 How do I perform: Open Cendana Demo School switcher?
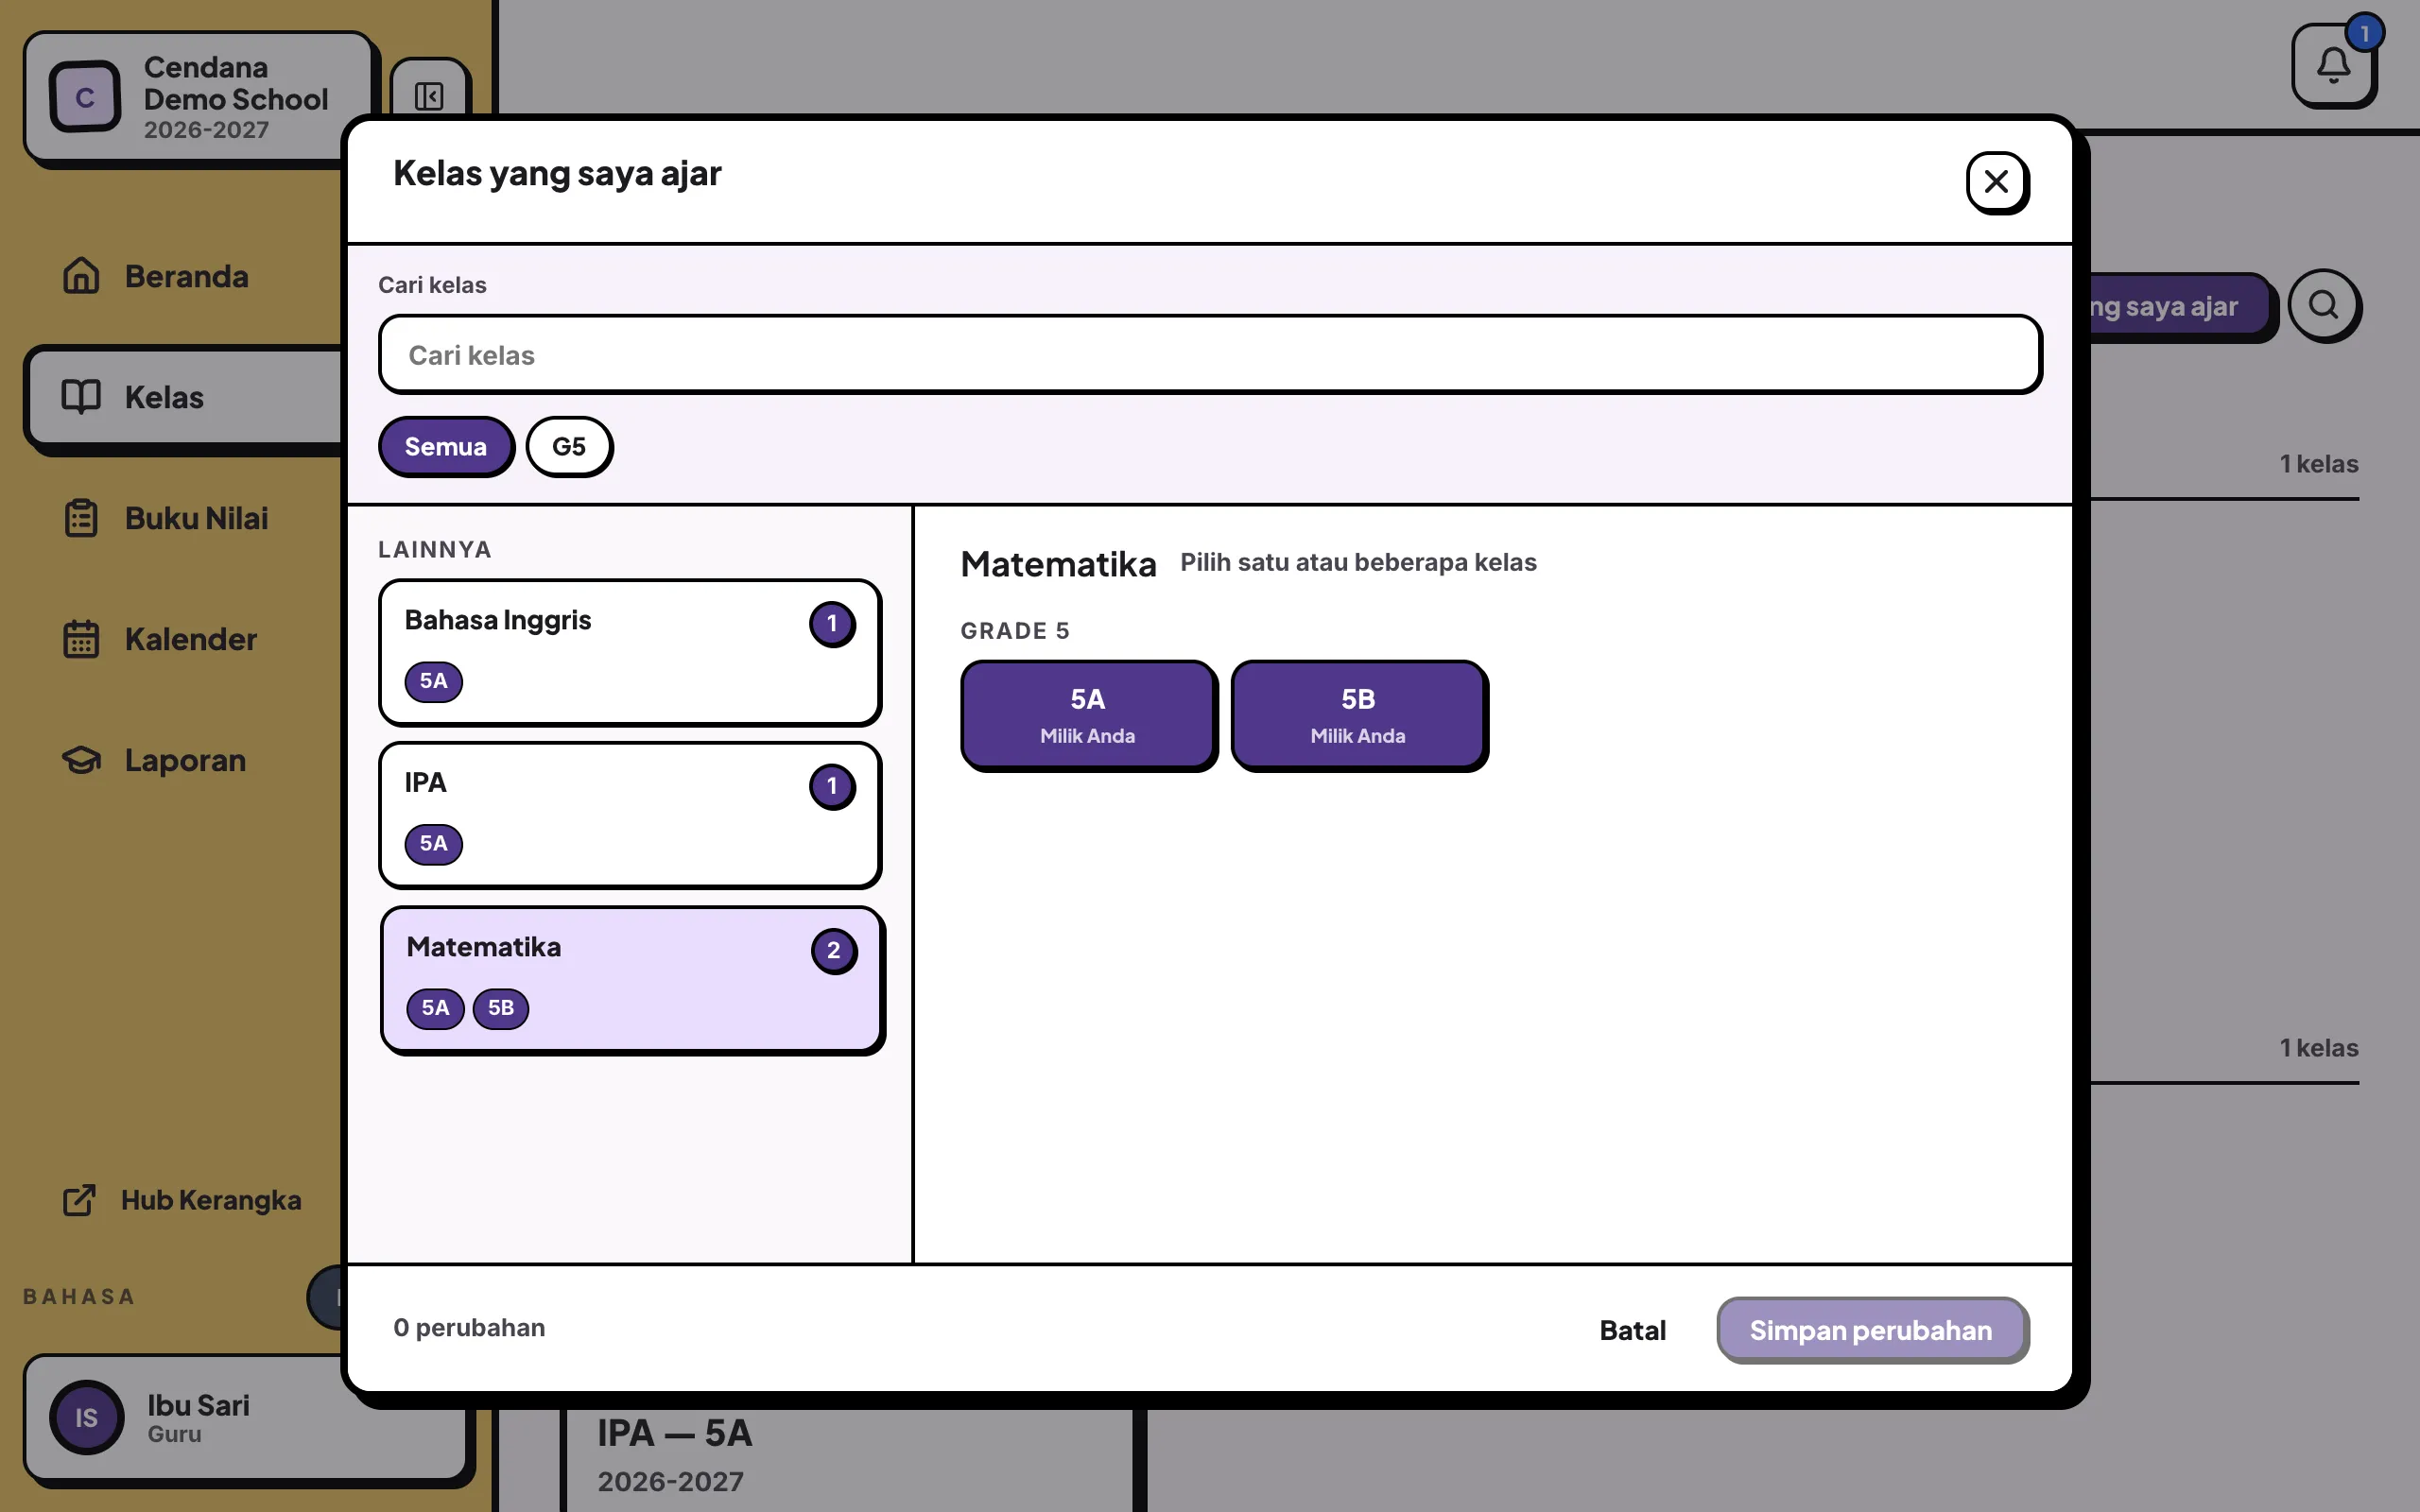click(198, 96)
